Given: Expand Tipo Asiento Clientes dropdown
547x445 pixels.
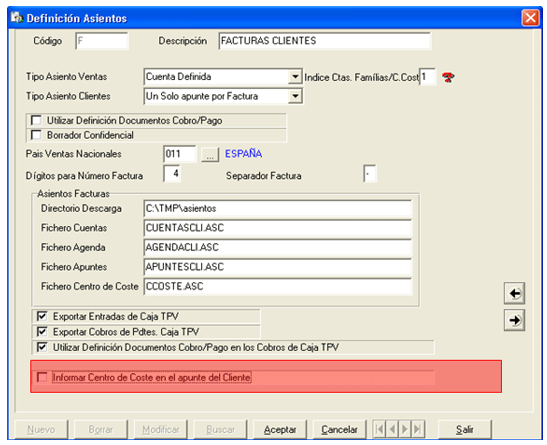Looking at the screenshot, I should tap(295, 96).
